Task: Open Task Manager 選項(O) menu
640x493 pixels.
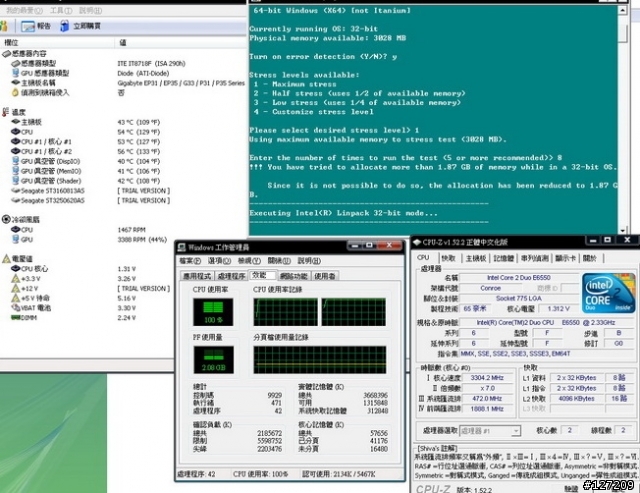Action: [x=219, y=261]
